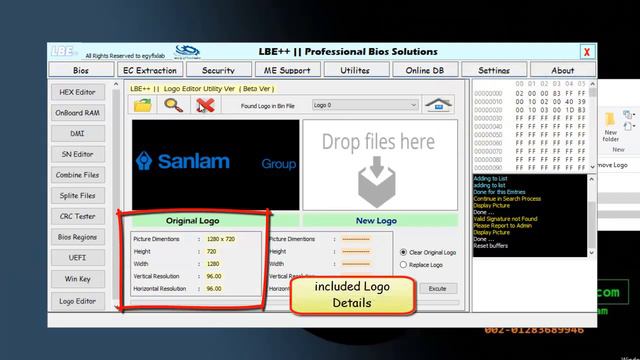
Task: Click Vertical Resolution value 96.00
Action: pyautogui.click(x=214, y=276)
